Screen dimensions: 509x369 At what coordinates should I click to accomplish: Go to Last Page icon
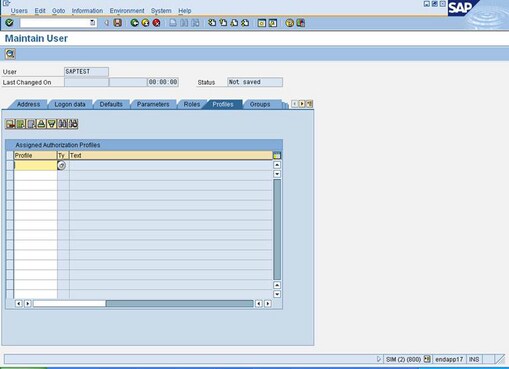click(245, 23)
